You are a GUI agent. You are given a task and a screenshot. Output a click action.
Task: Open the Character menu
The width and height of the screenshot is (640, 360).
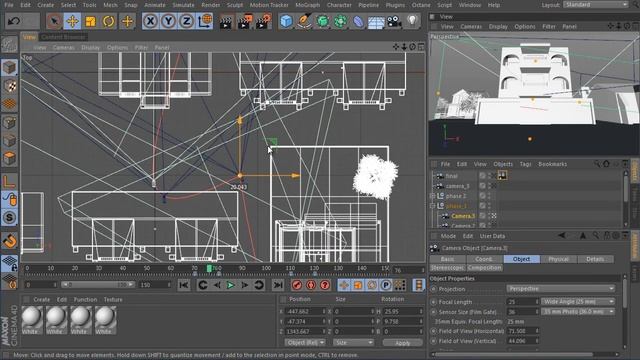tap(339, 5)
